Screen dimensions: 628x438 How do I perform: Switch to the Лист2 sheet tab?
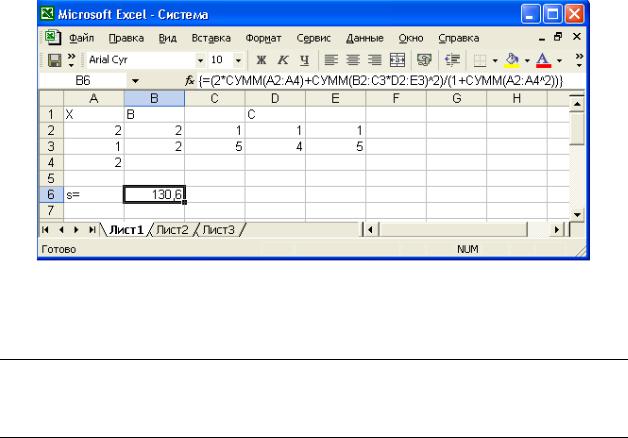172,230
